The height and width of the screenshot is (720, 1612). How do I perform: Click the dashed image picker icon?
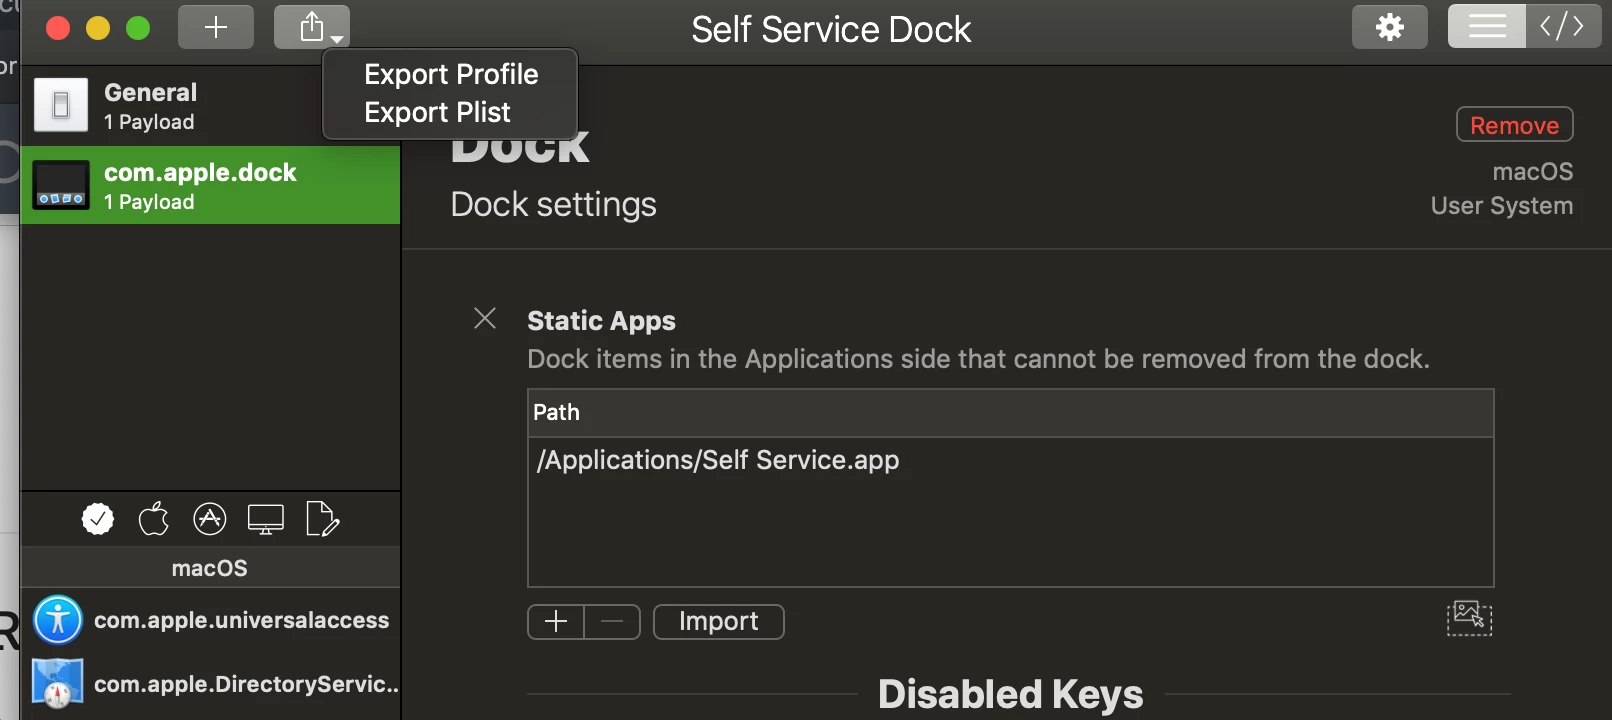pyautogui.click(x=1469, y=618)
